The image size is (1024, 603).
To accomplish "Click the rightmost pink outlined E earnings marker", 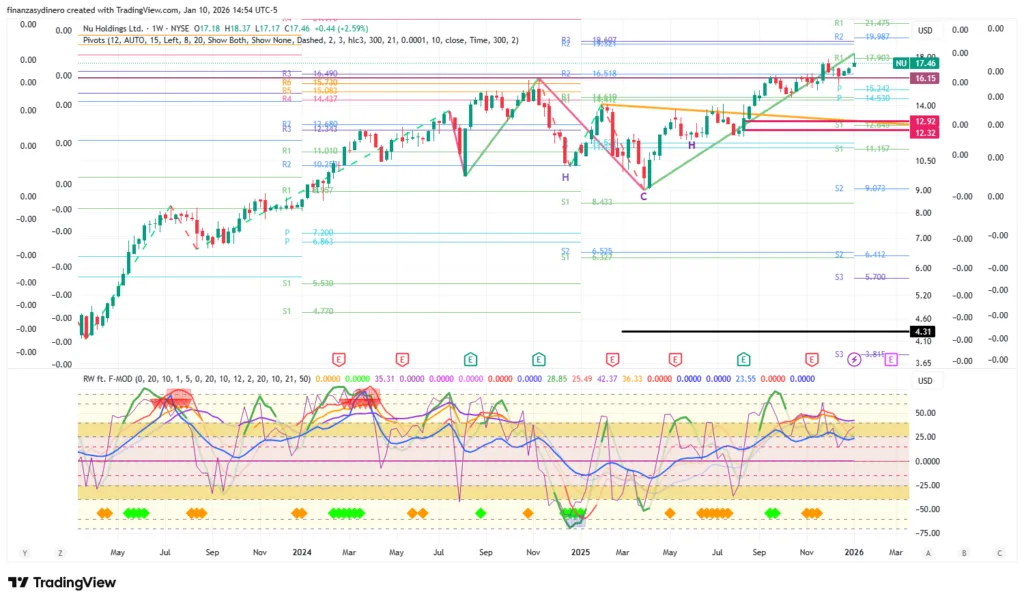I will [x=890, y=359].
